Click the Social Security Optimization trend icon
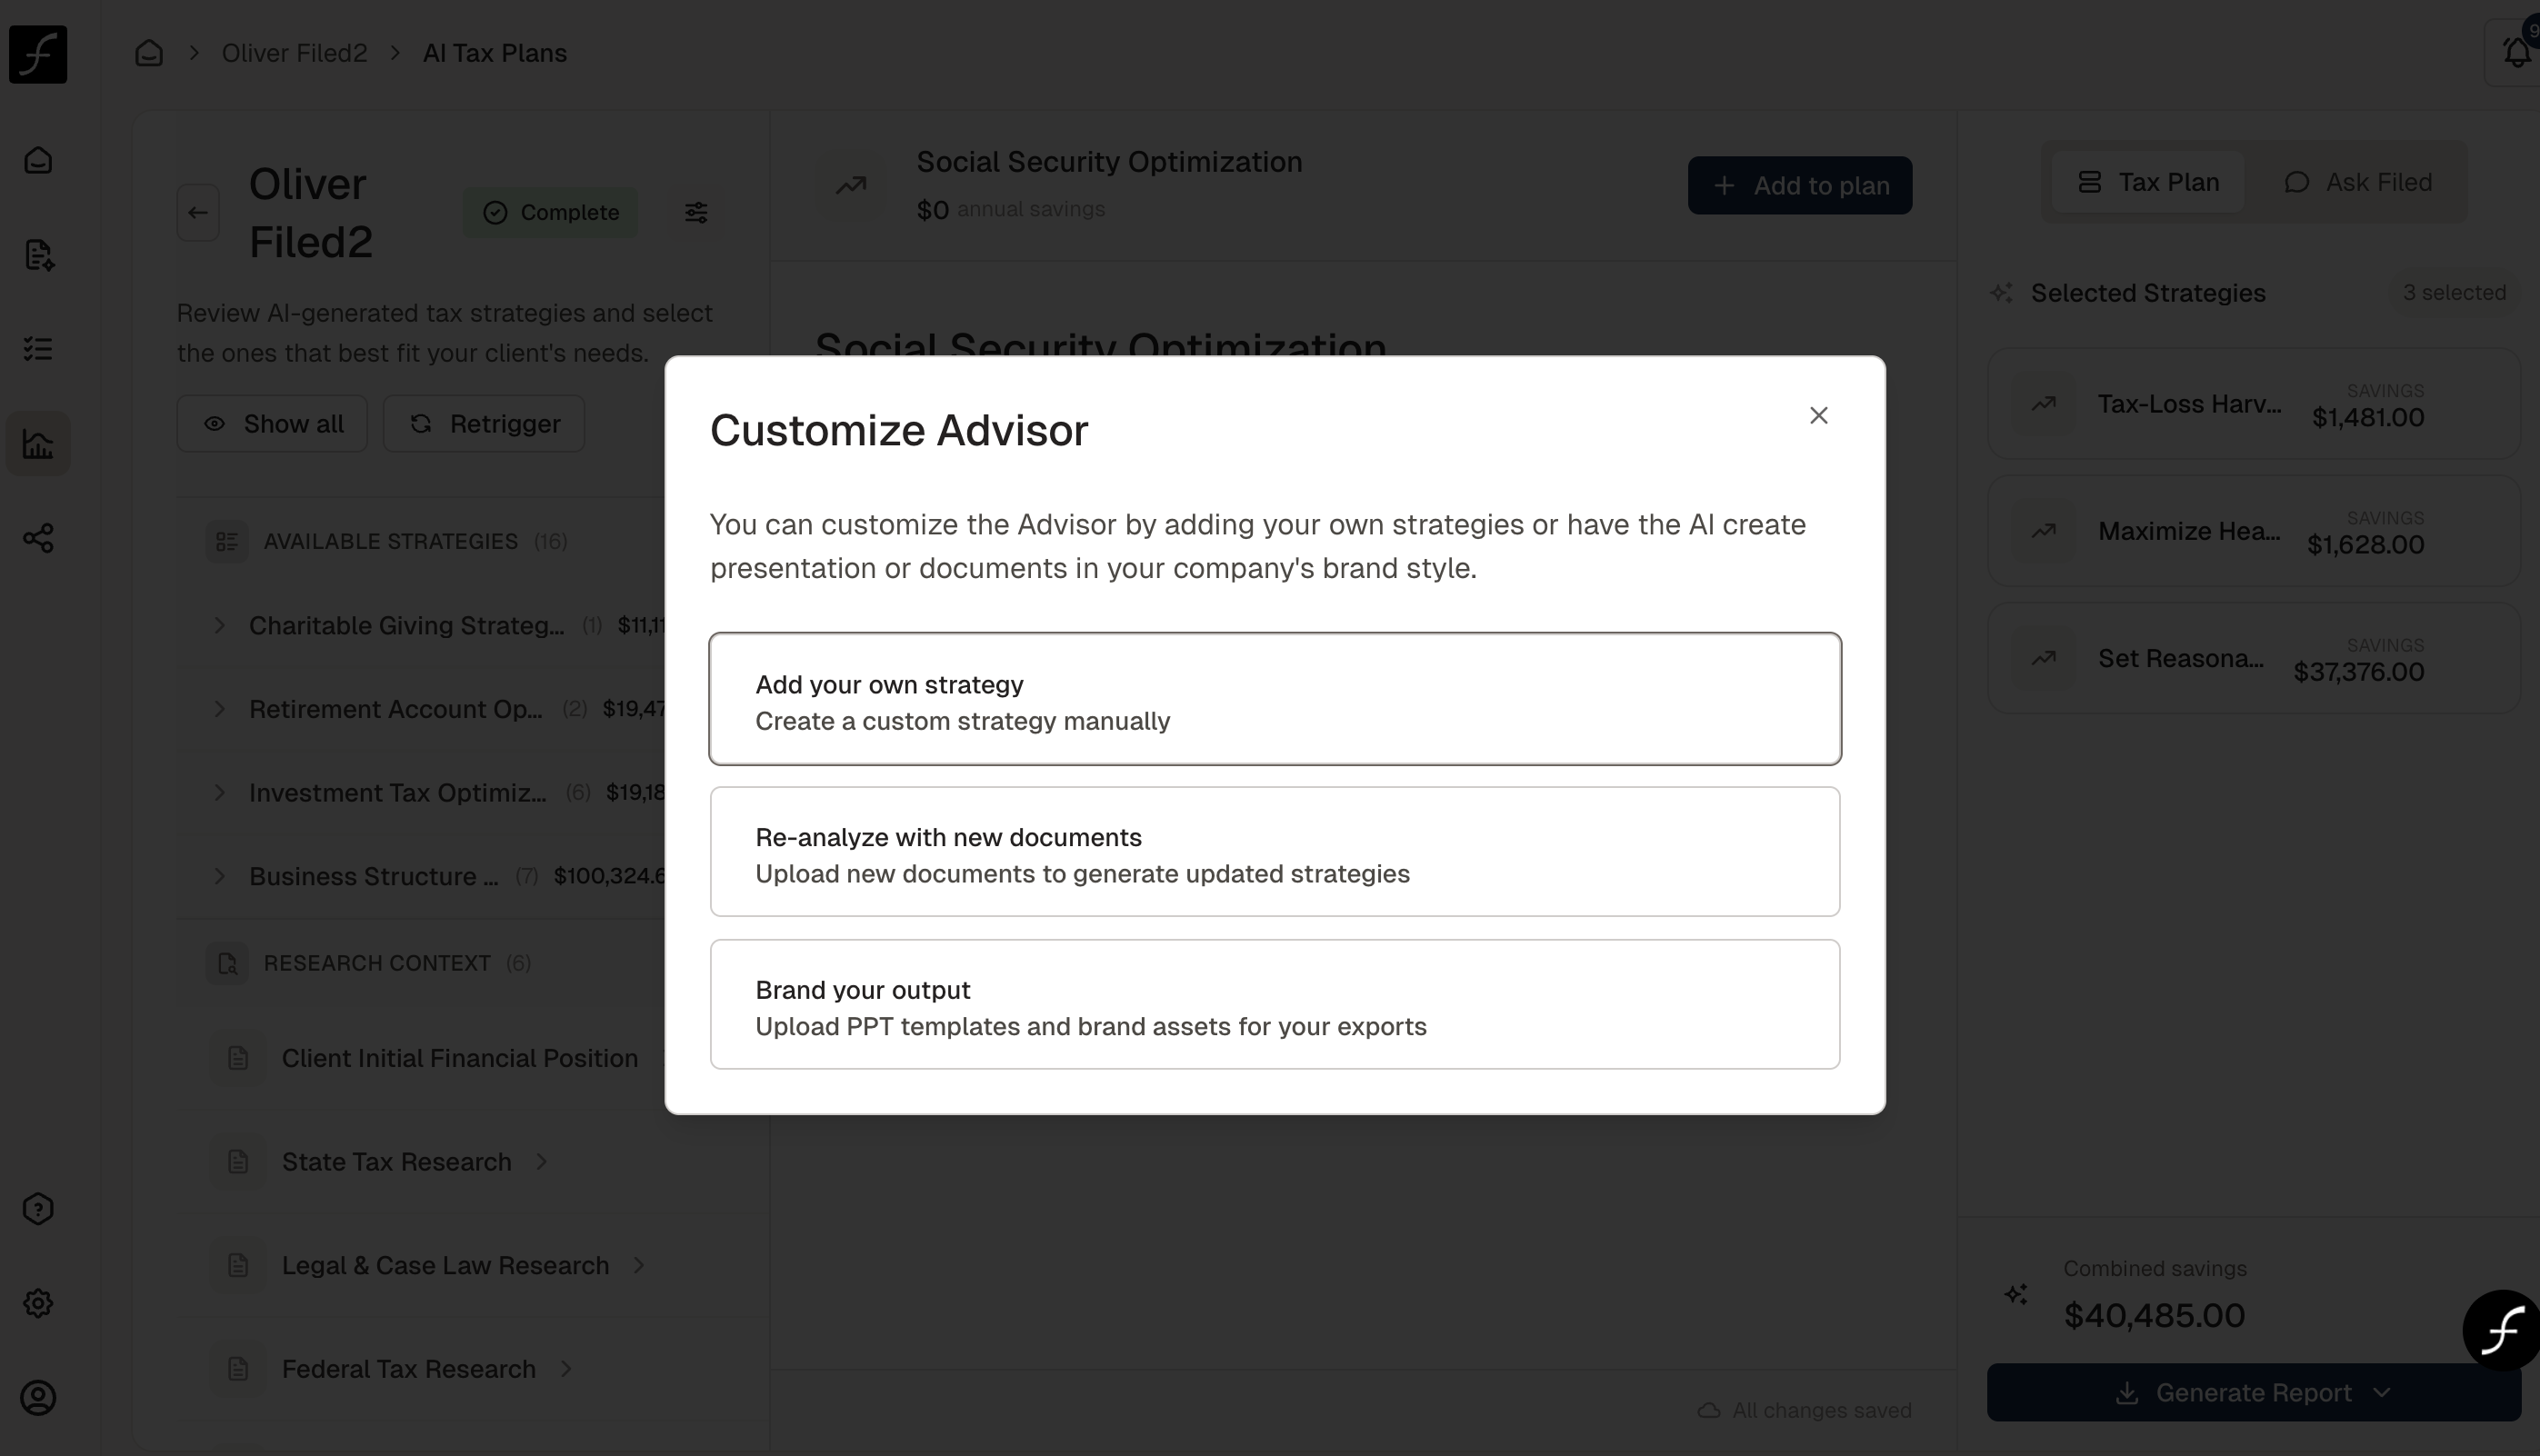Image resolution: width=2540 pixels, height=1456 pixels. 851,185
